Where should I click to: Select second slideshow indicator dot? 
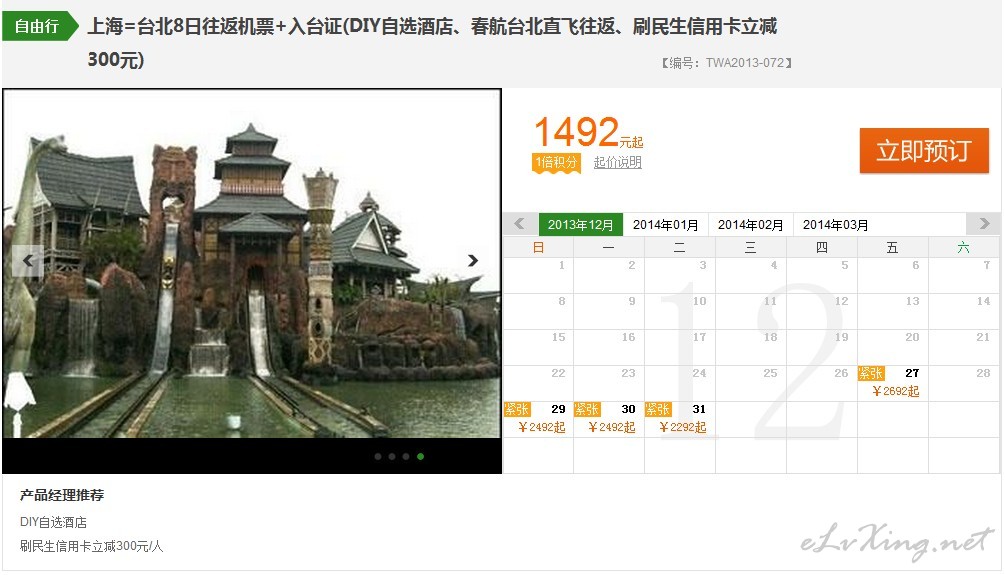[x=392, y=456]
